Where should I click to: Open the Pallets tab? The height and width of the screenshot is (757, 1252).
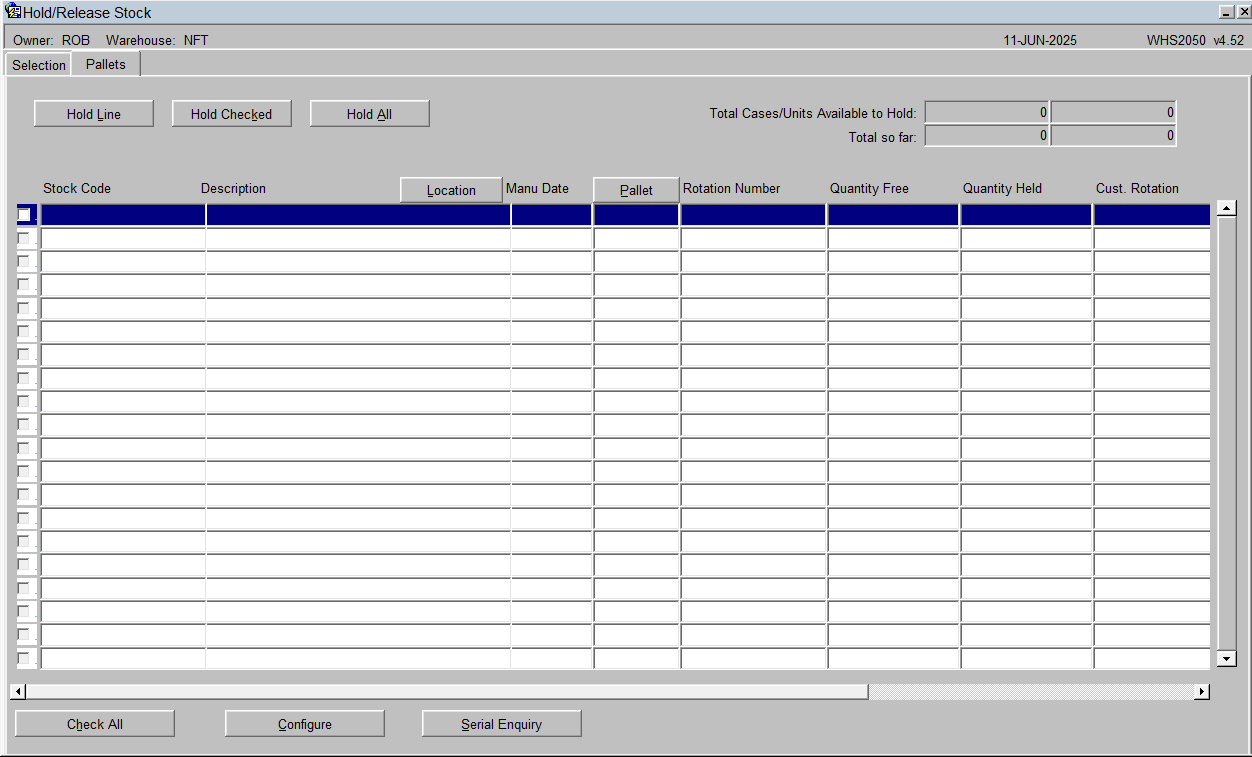pos(106,64)
